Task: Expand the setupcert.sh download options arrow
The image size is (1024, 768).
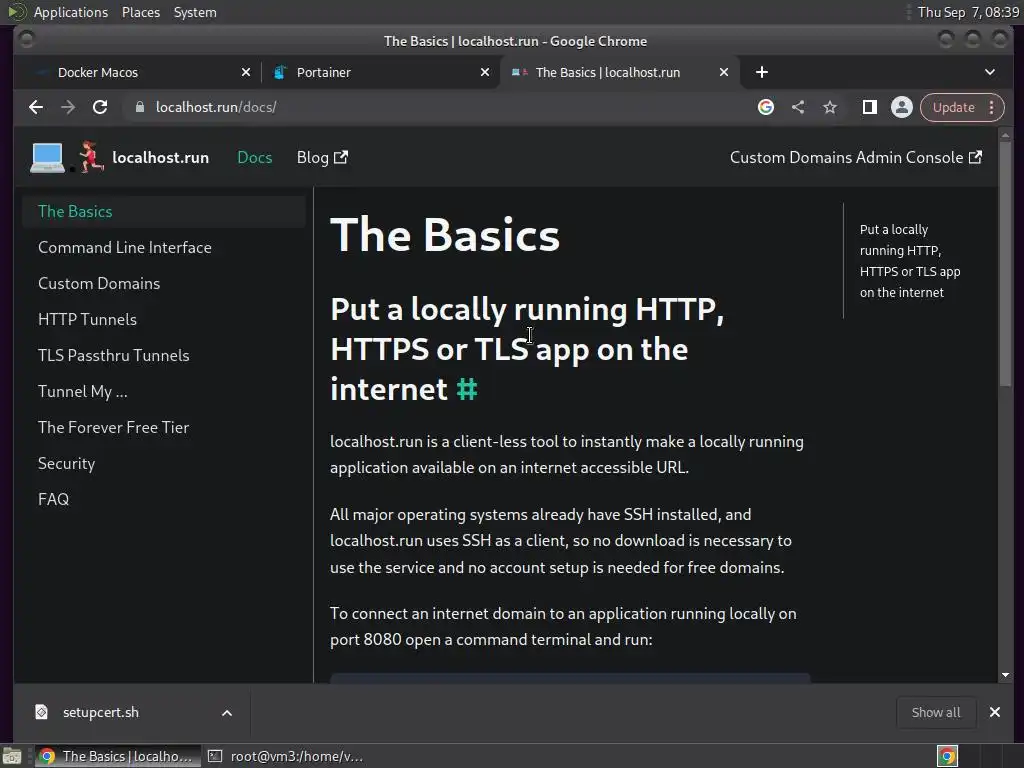Action: click(227, 712)
